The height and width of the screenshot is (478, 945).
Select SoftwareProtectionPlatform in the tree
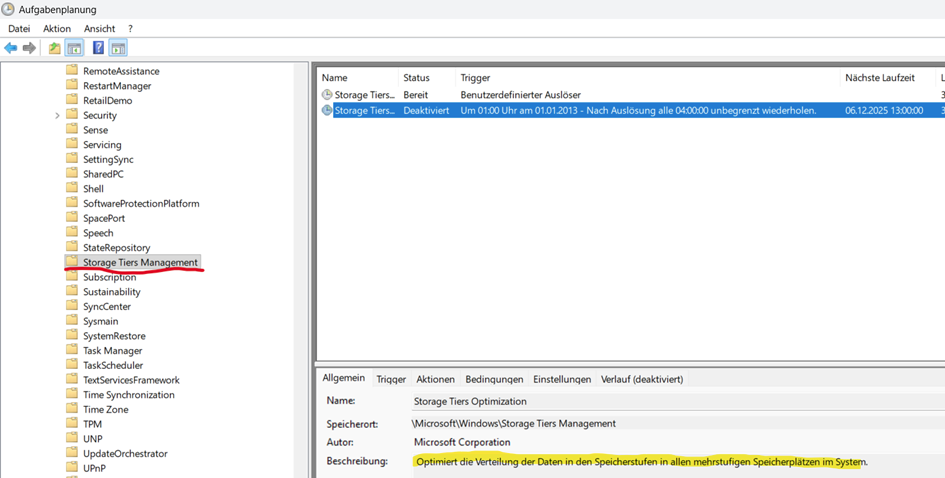[141, 203]
